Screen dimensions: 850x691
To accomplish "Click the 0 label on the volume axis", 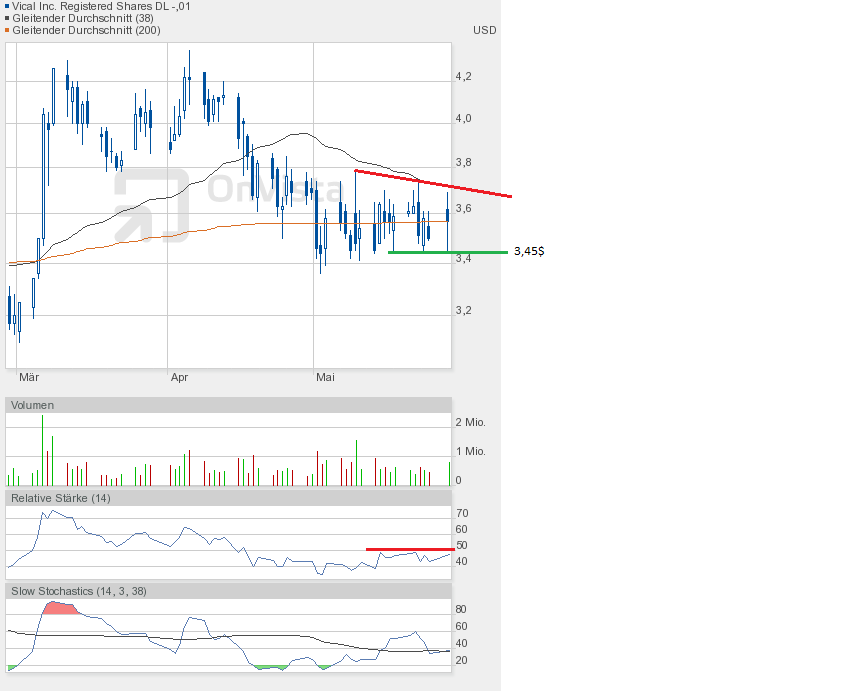I will 459,480.
